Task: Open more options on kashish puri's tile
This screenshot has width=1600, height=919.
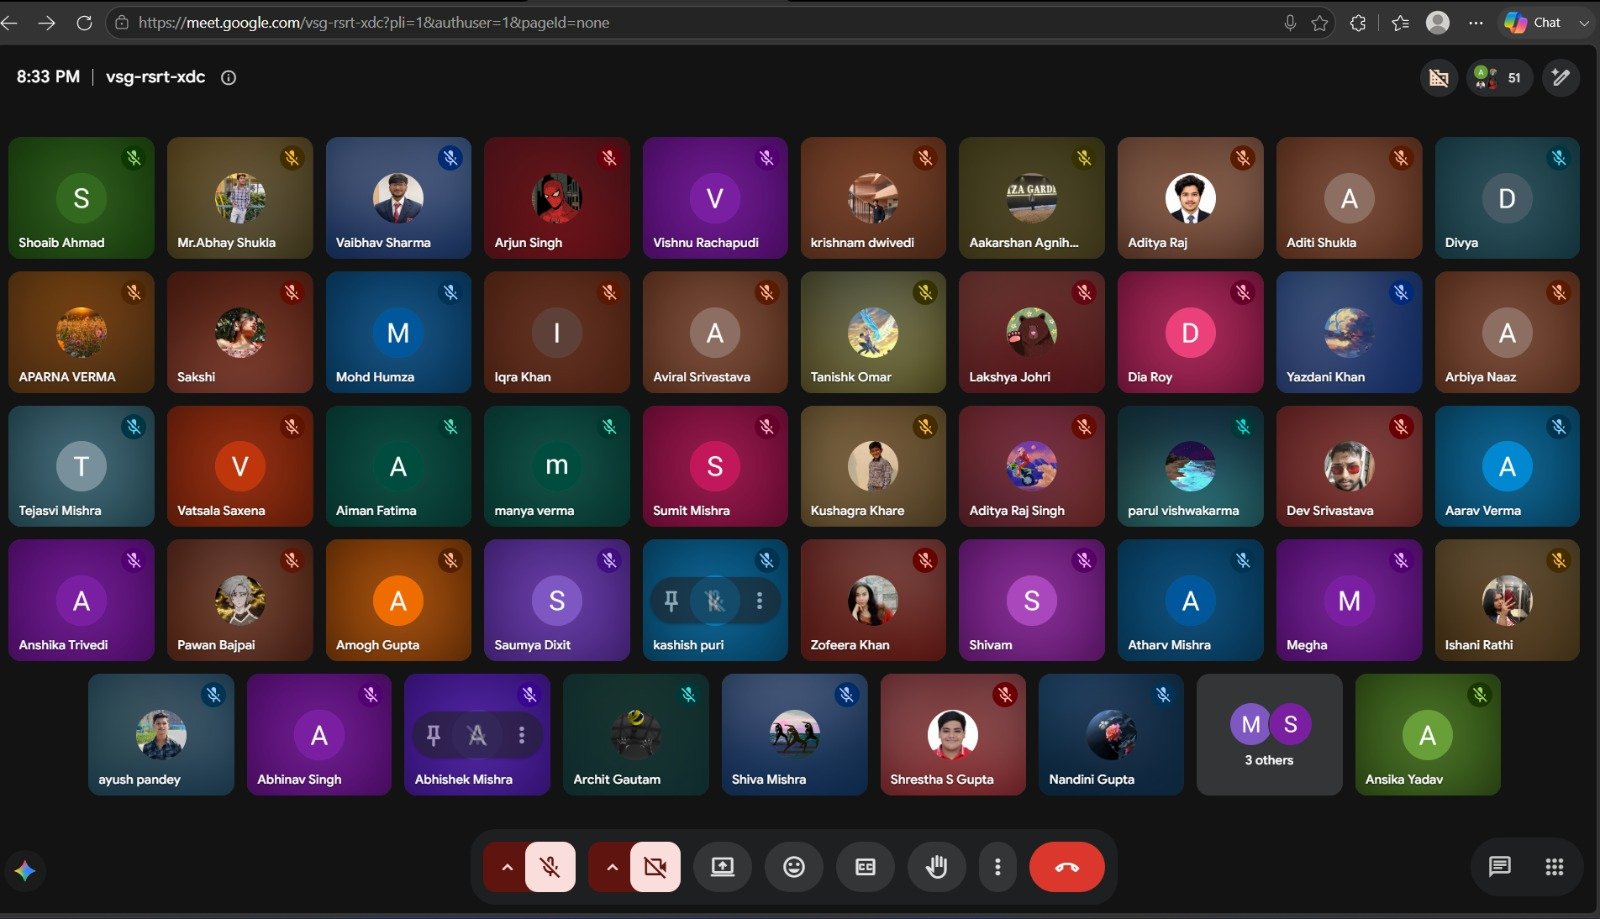Action: 759,600
